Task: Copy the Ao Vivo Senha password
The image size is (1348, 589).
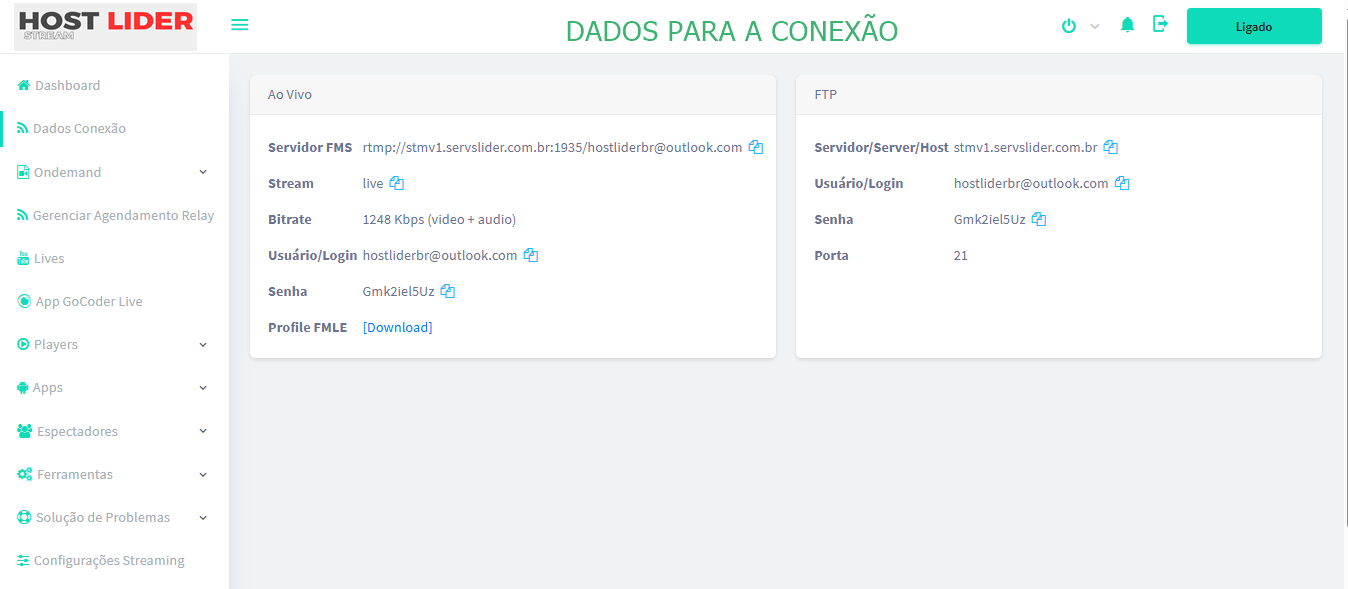Action: pyautogui.click(x=448, y=291)
